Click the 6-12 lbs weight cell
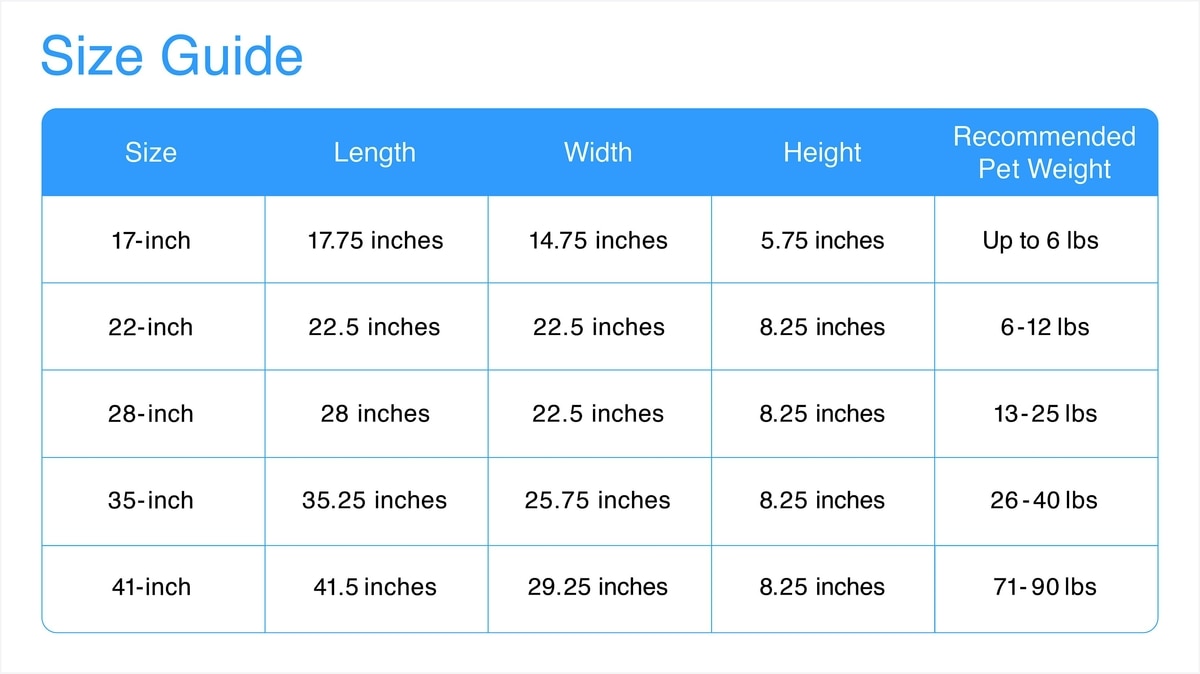The width and height of the screenshot is (1200, 674). coord(1045,327)
